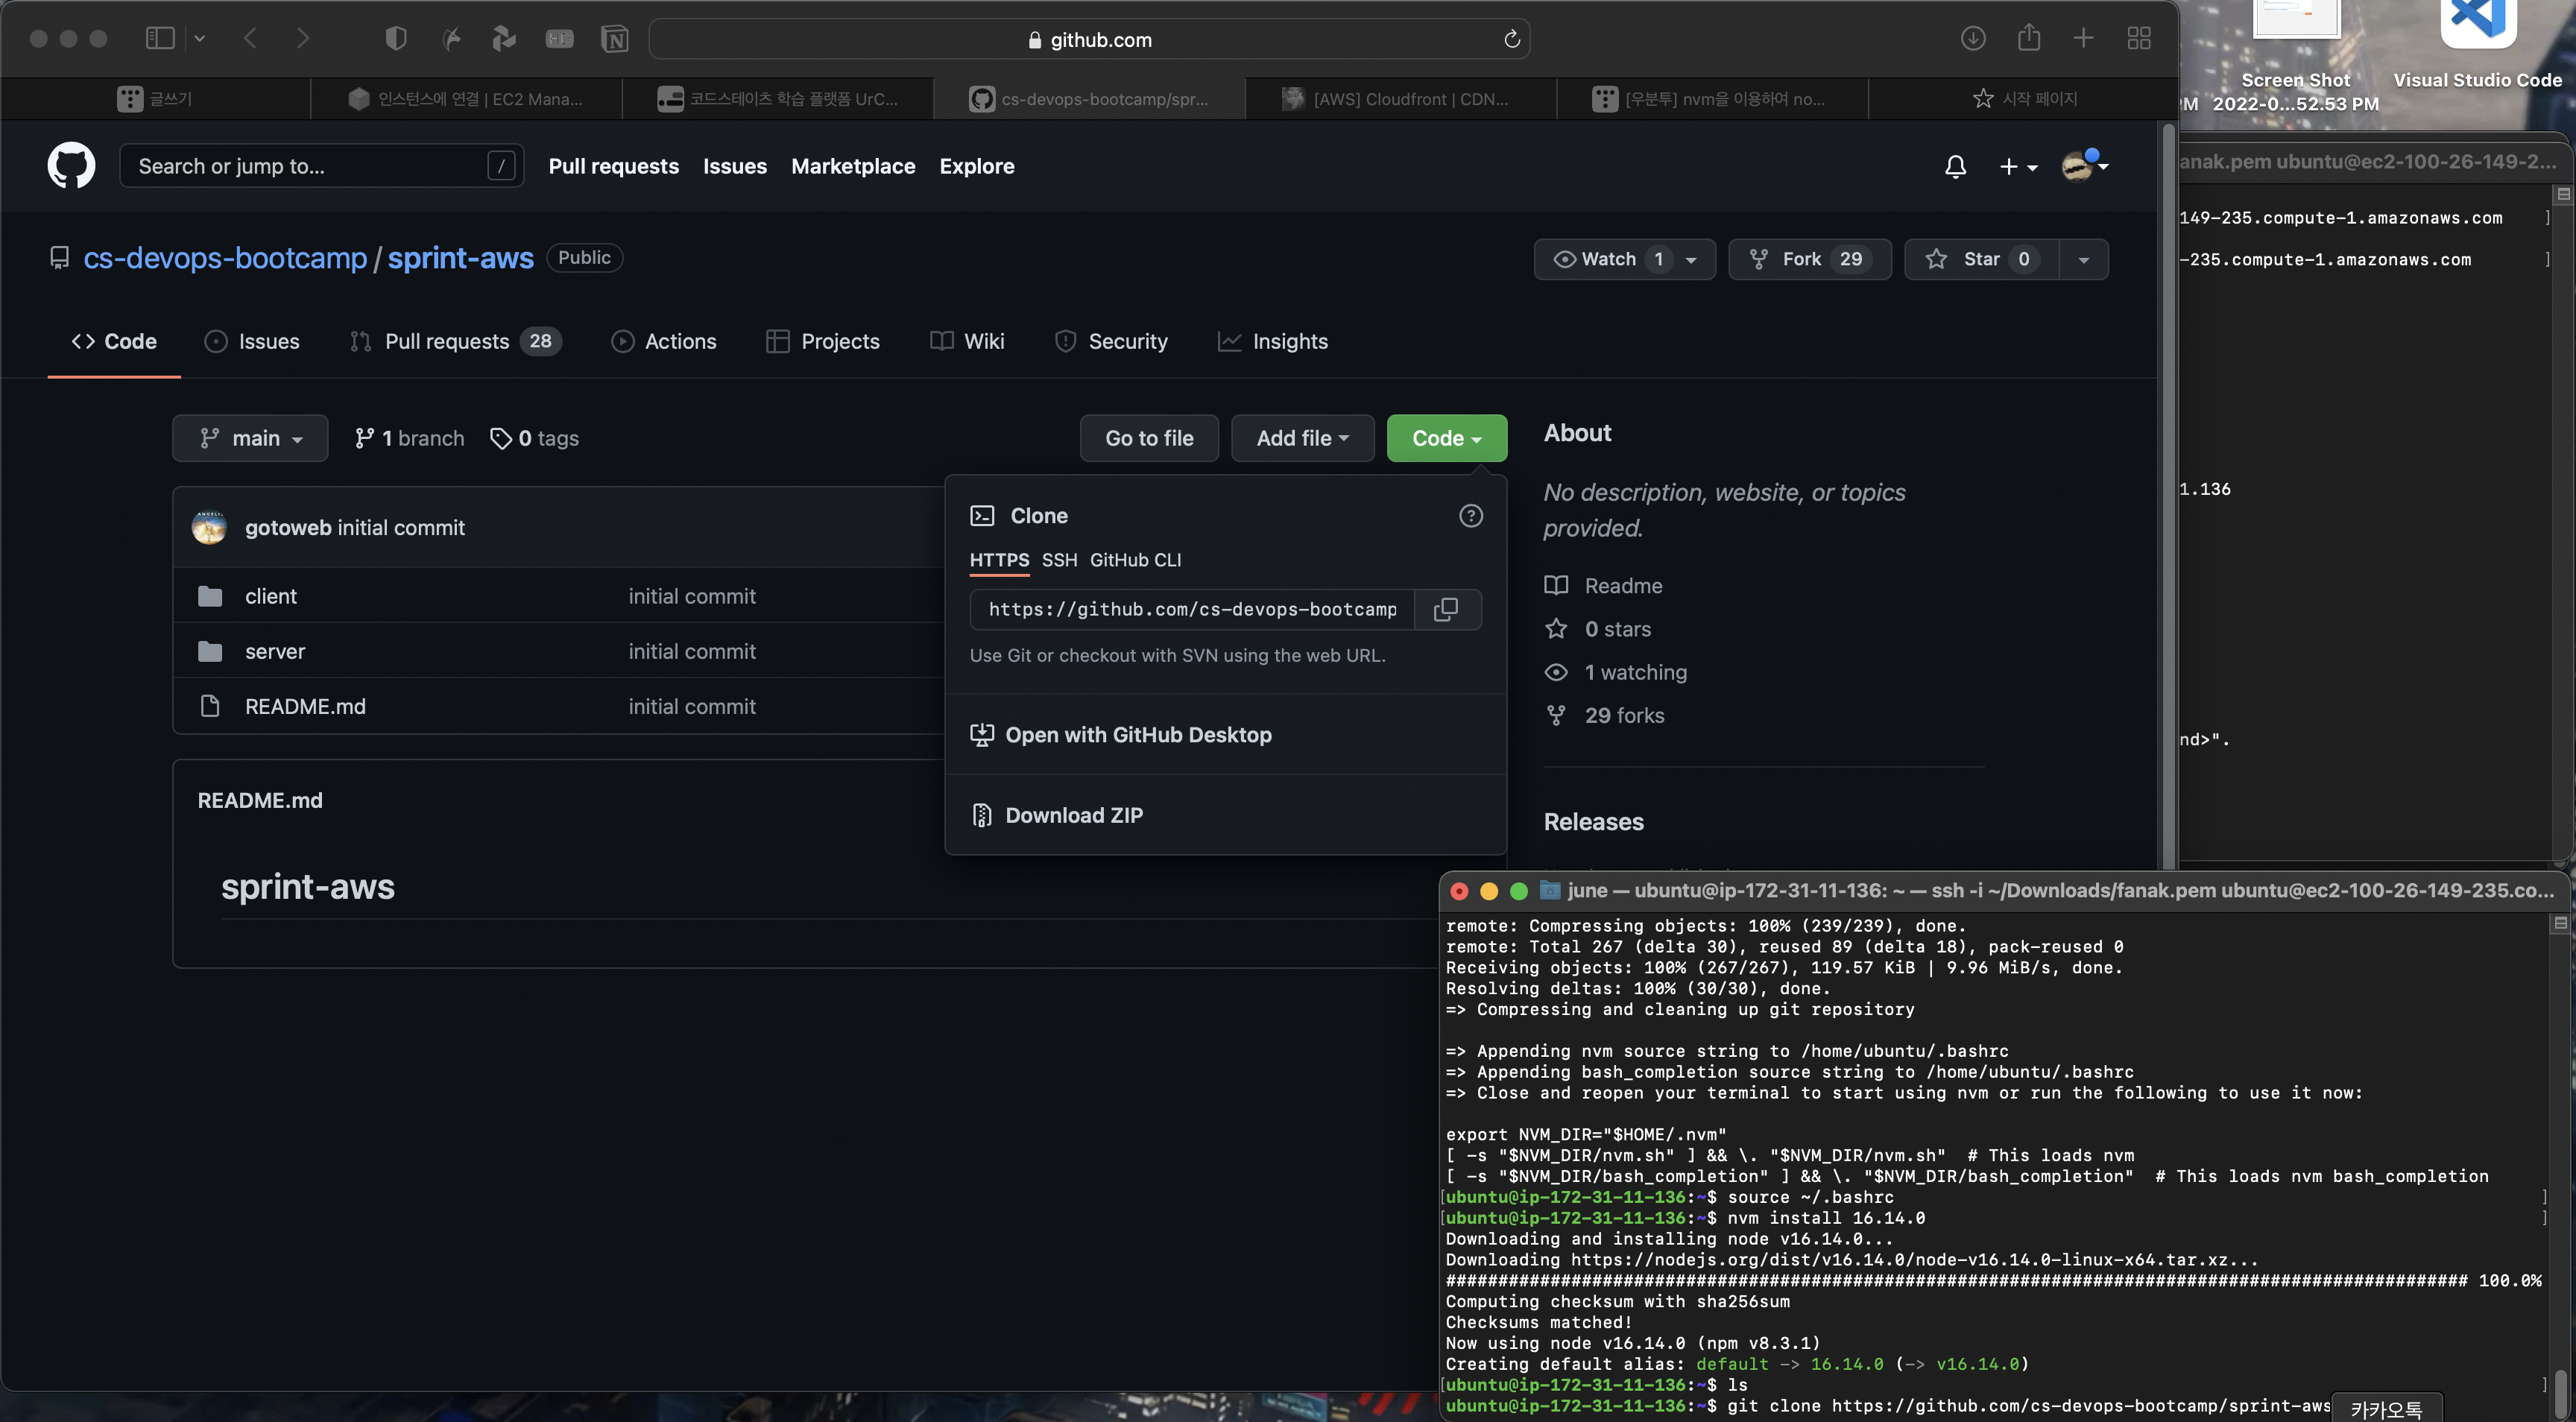Expand the Add file dropdown

click(x=1303, y=438)
